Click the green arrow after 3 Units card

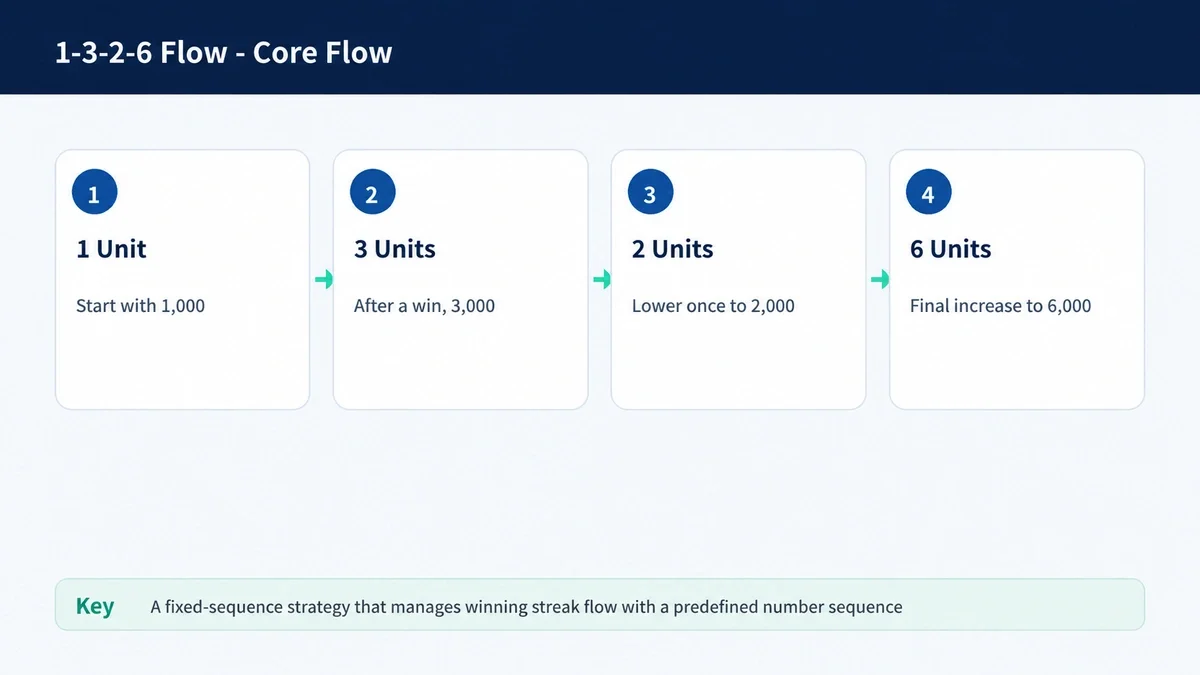pos(600,280)
